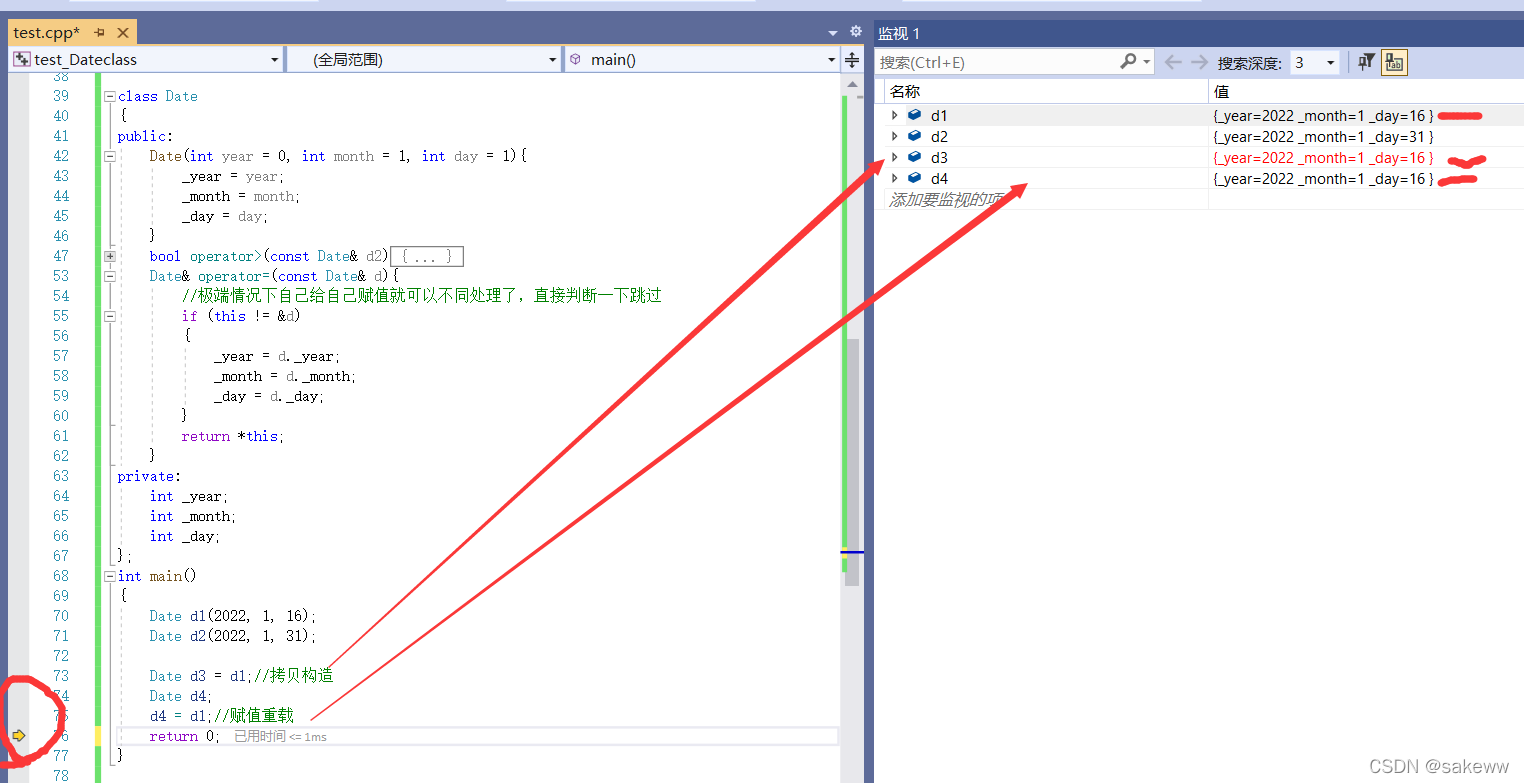Pin the test.cpp tab

pos(100,33)
